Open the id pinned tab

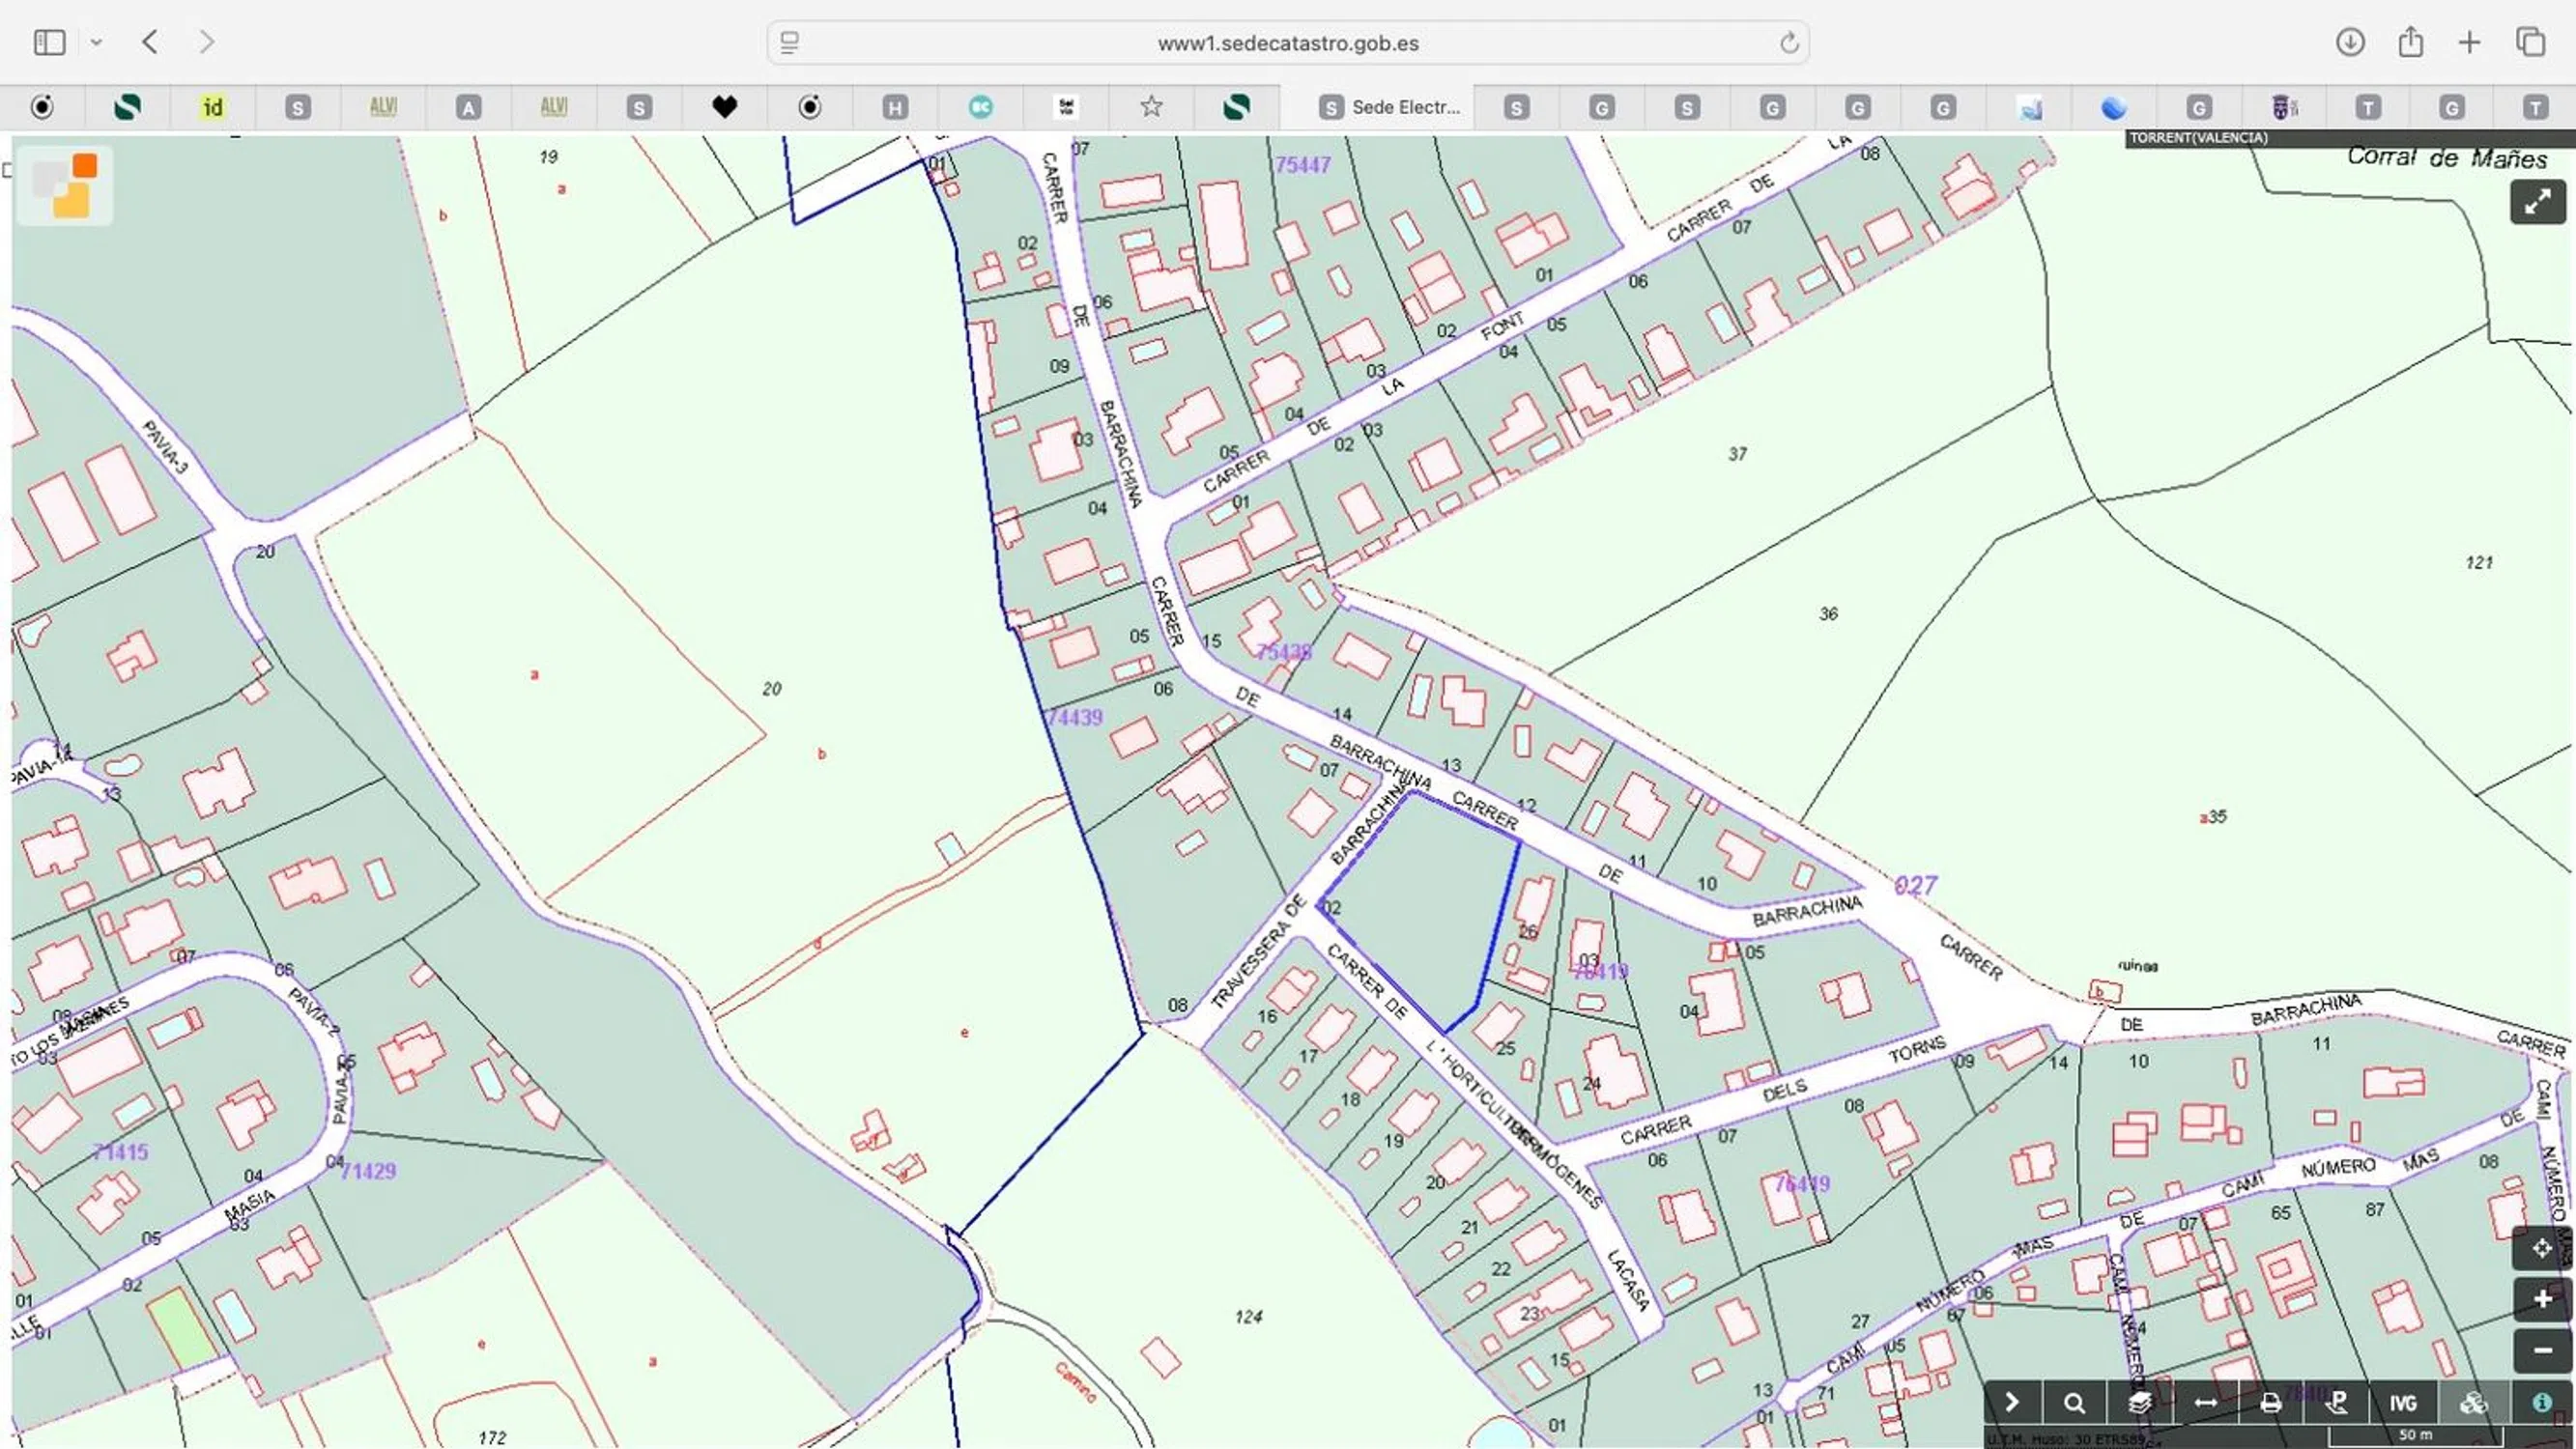coord(212,107)
